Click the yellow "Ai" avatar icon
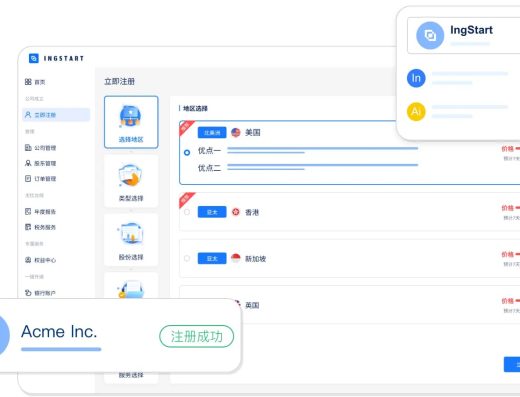 point(416,111)
